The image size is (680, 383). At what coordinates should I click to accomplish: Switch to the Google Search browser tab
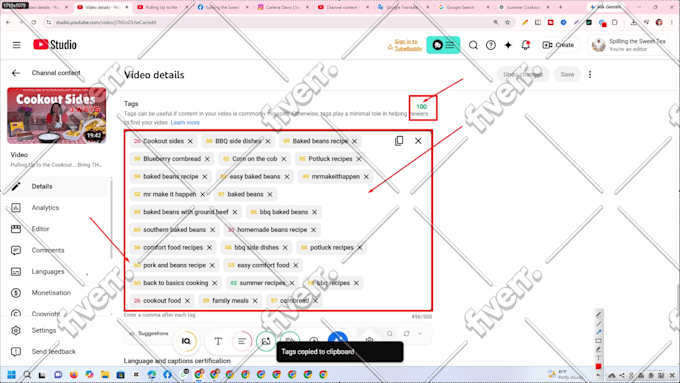tap(462, 7)
